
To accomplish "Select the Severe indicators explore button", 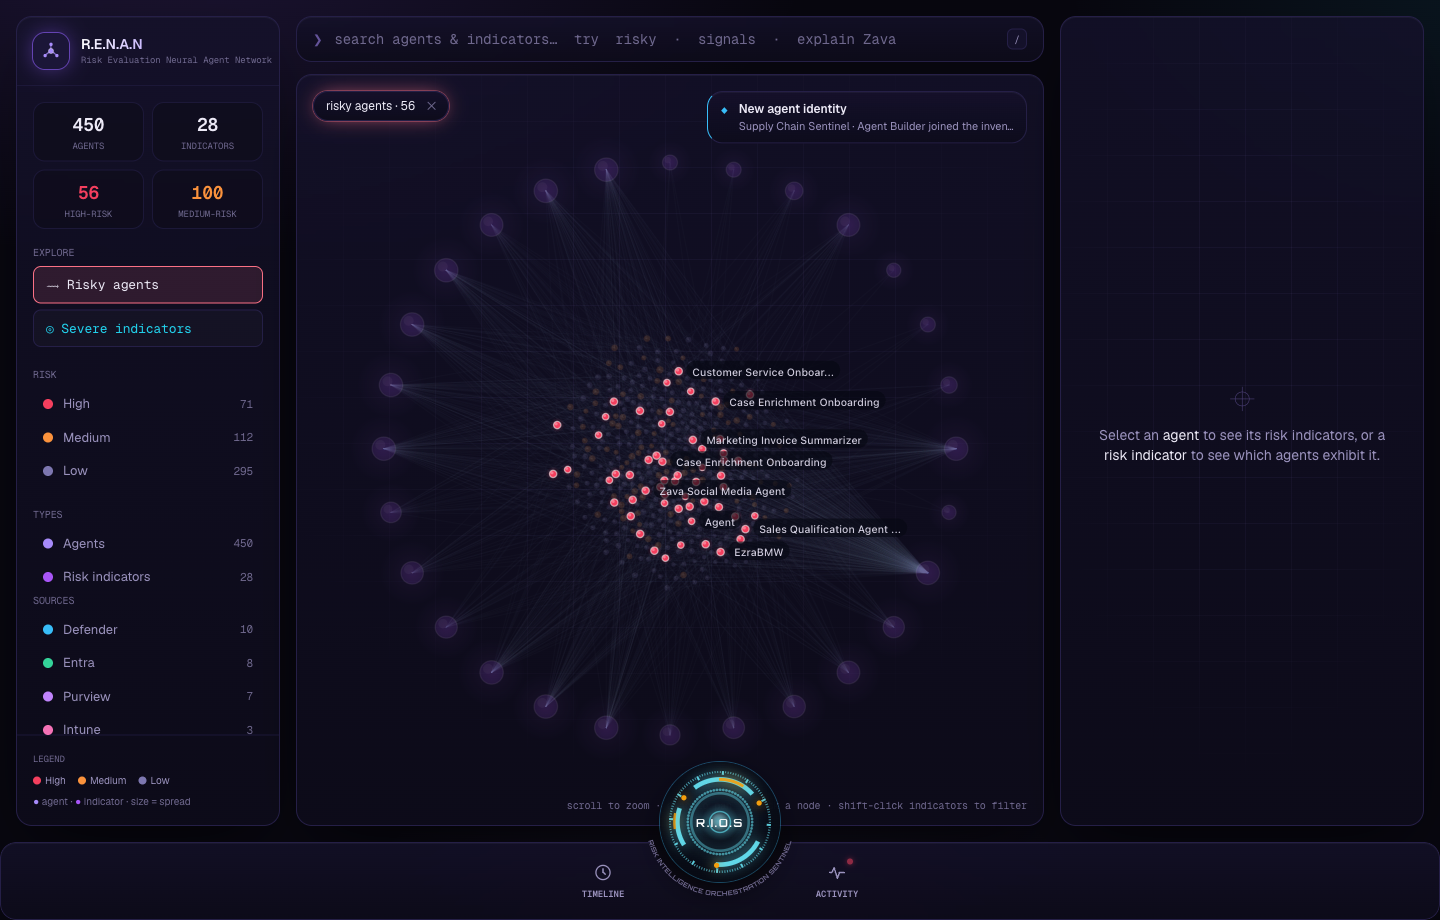I will click(148, 329).
